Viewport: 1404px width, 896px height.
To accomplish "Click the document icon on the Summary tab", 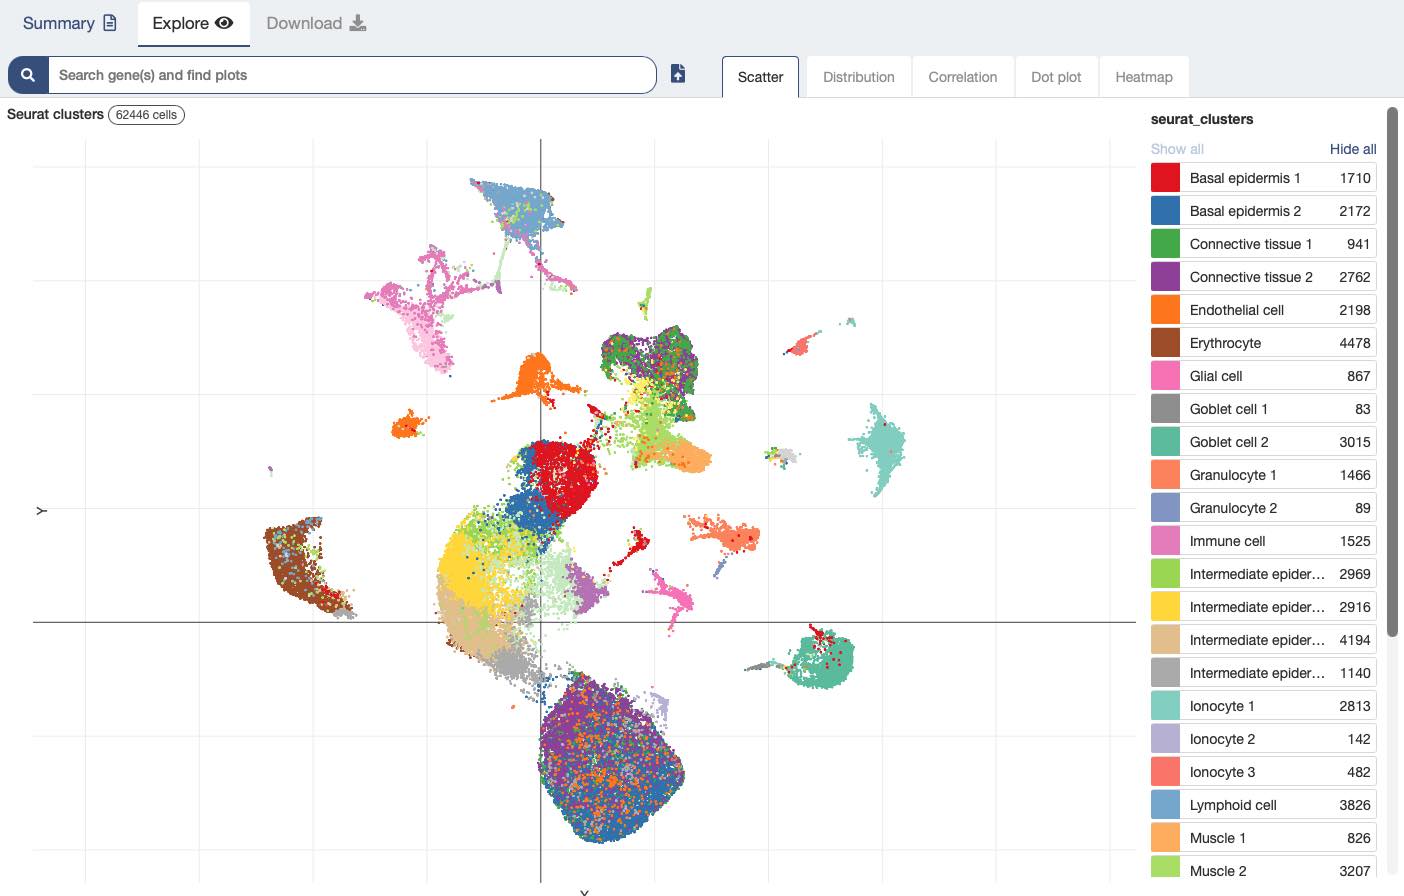I will 110,22.
